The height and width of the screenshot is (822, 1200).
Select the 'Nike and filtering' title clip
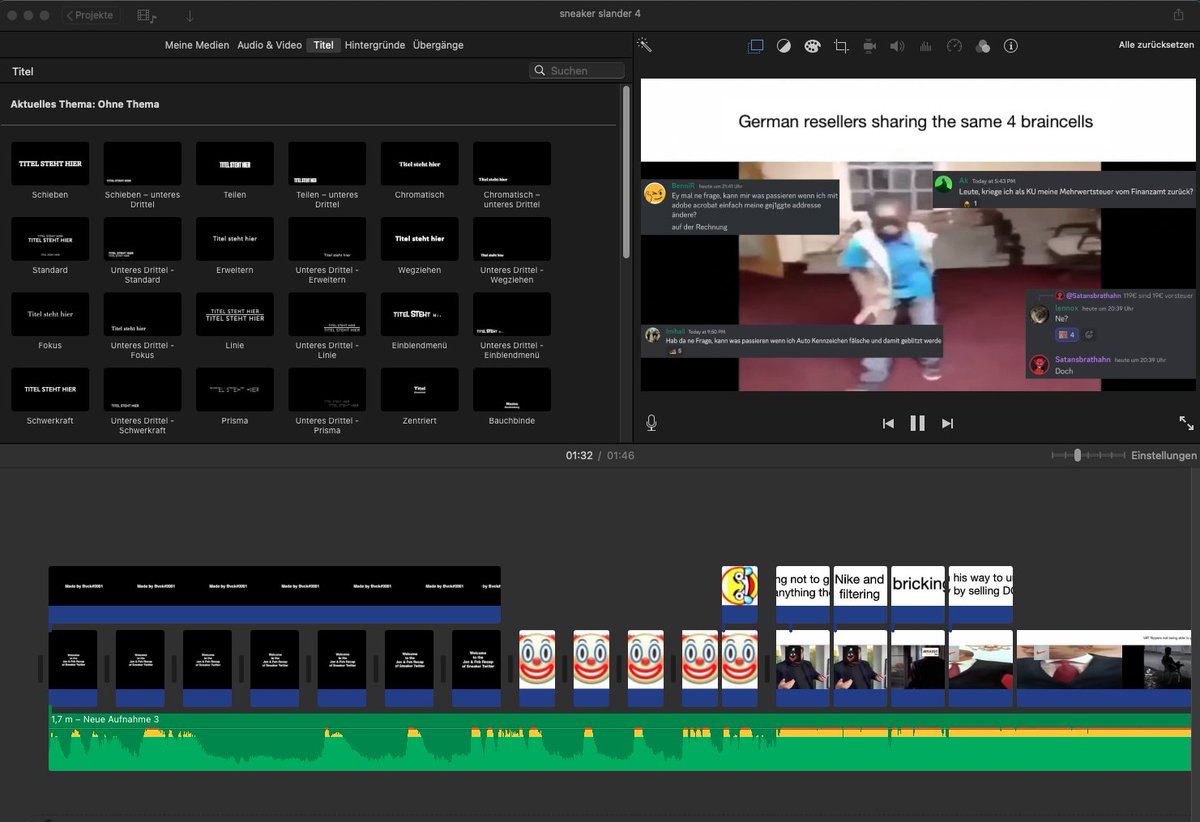click(x=860, y=596)
